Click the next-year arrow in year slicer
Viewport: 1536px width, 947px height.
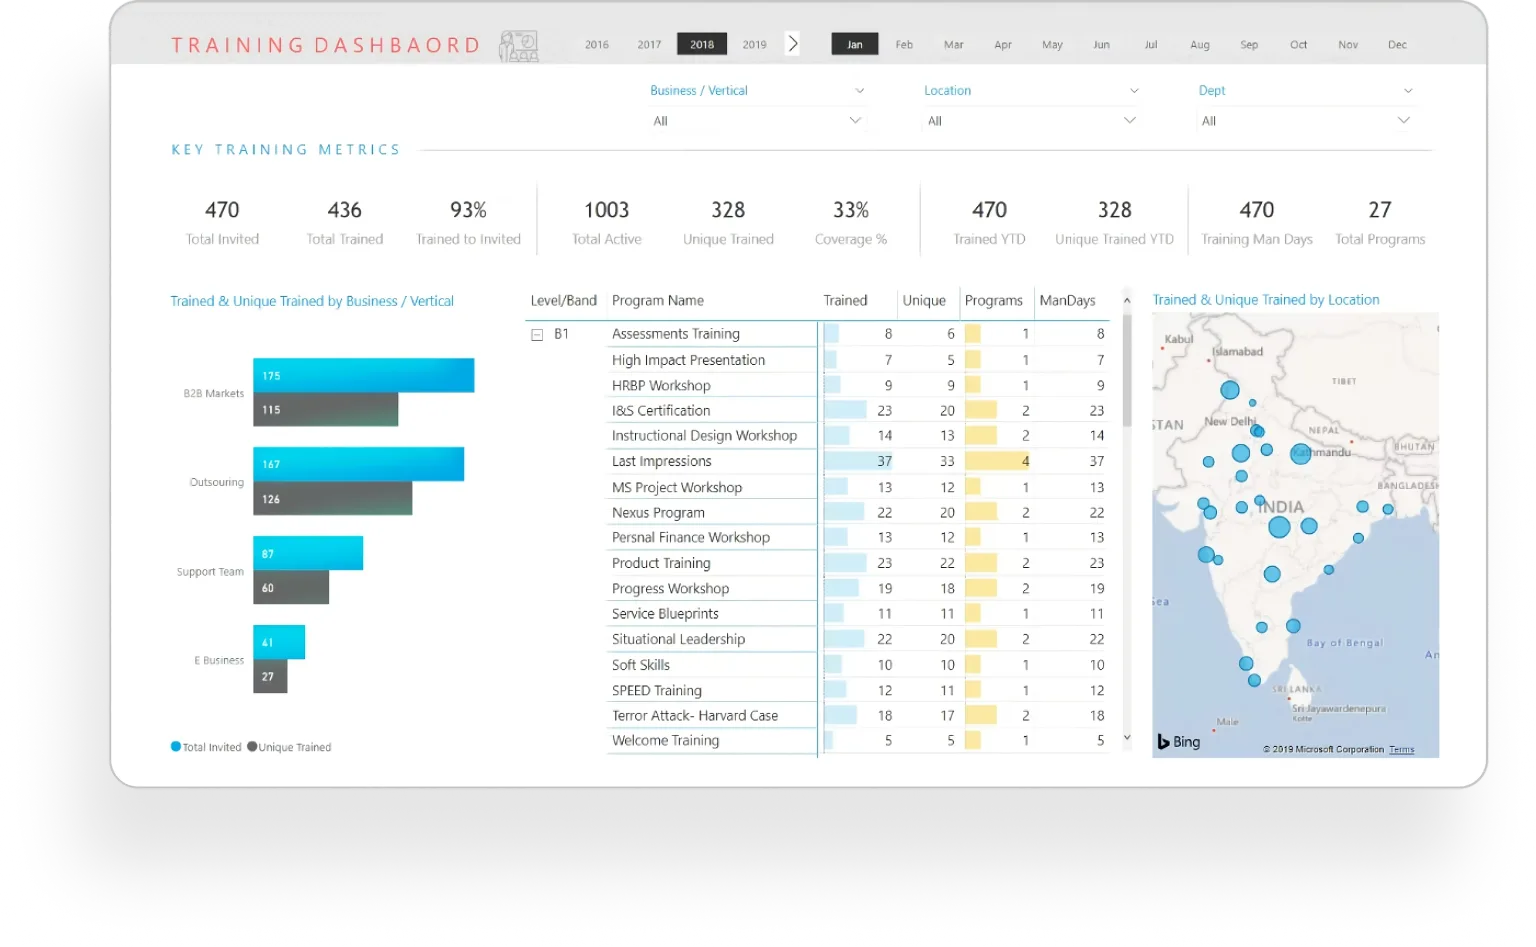793,44
